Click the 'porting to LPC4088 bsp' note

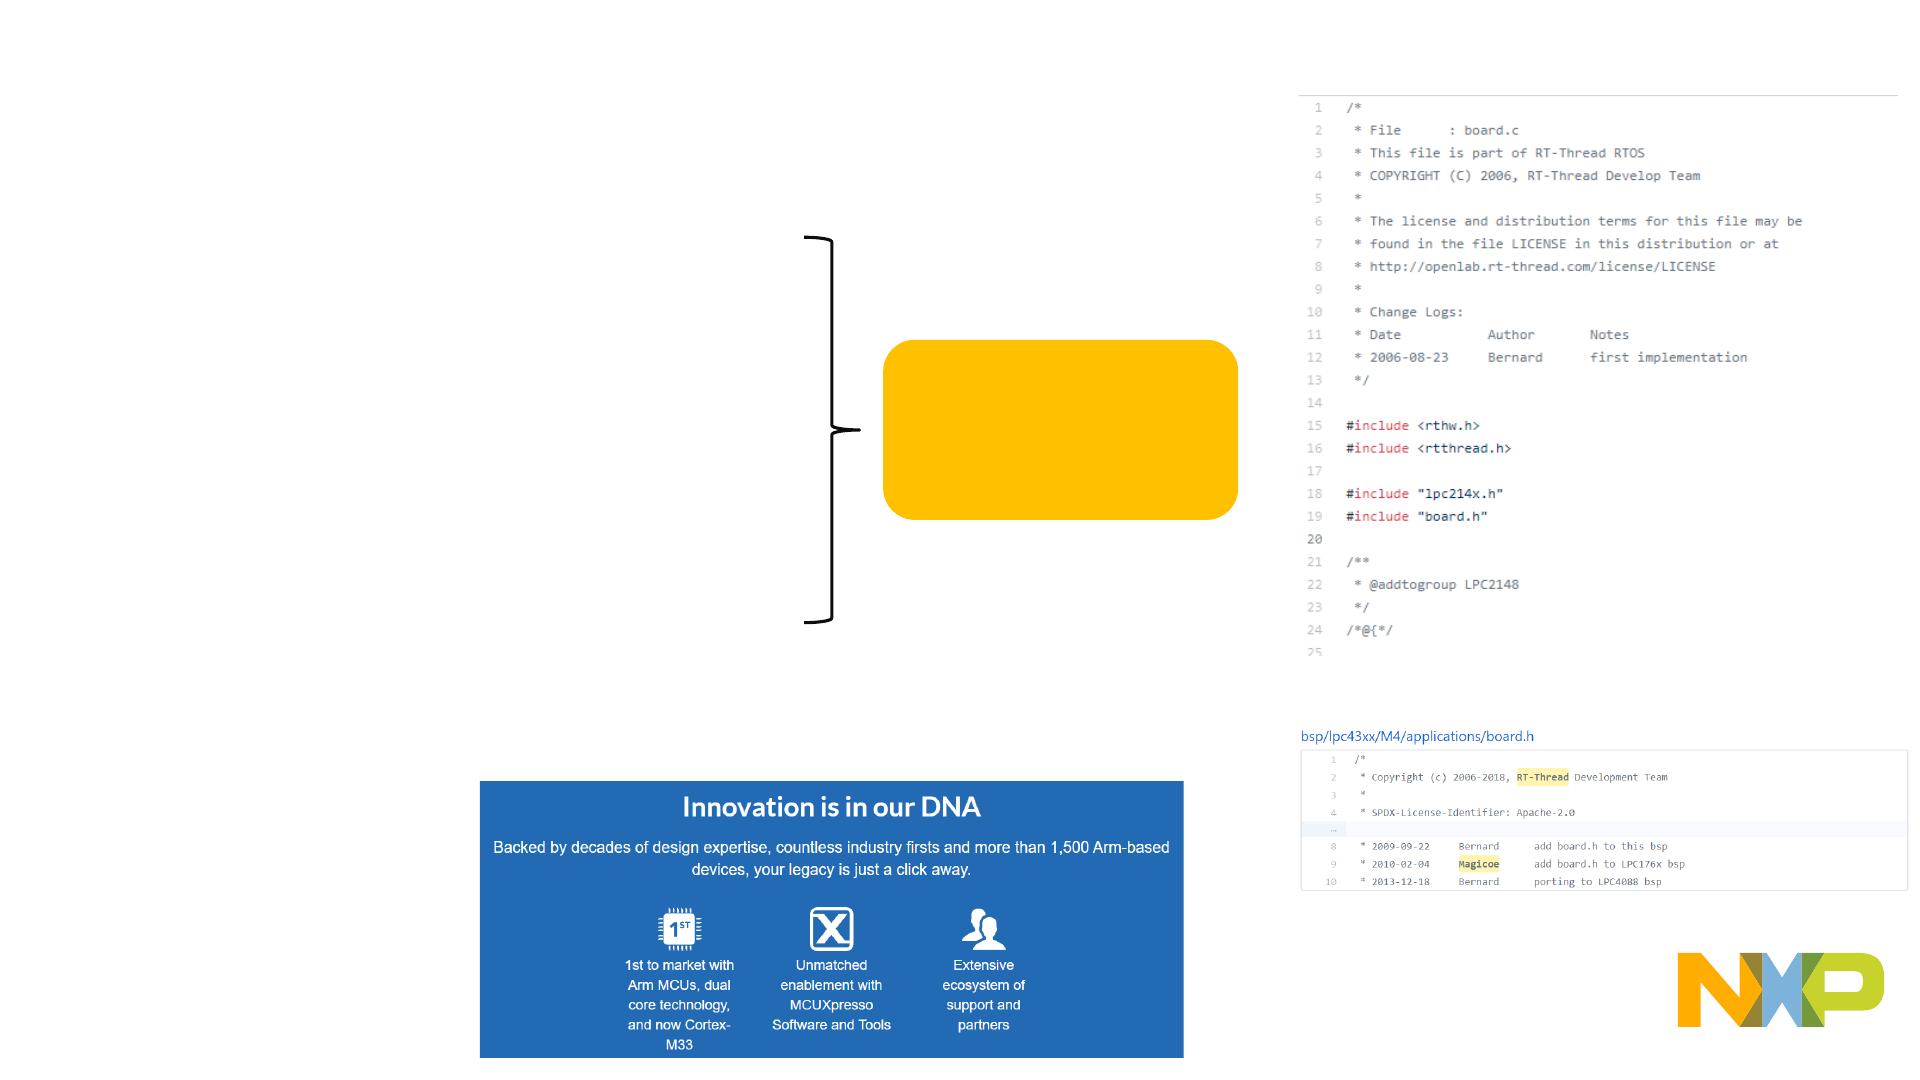1597,882
